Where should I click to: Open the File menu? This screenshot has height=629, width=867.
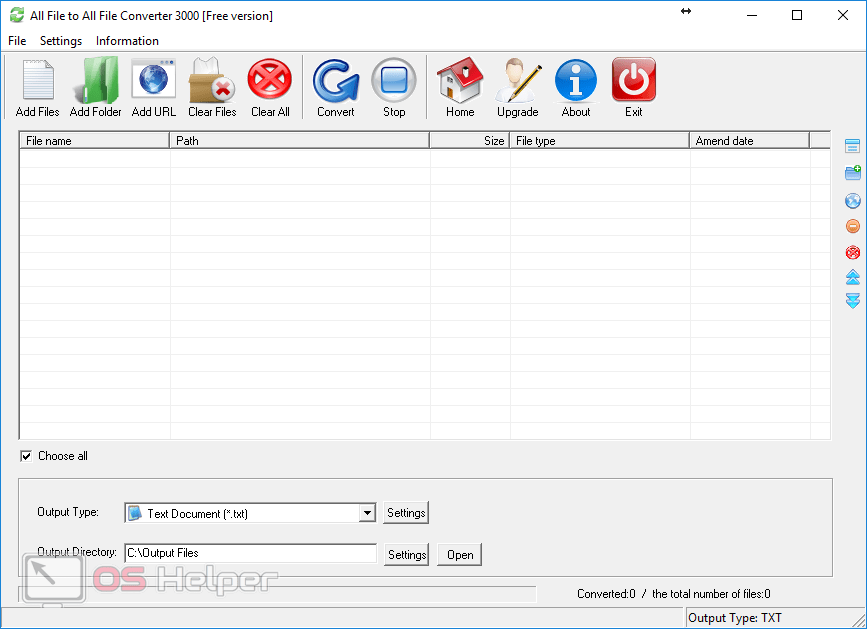pos(17,41)
